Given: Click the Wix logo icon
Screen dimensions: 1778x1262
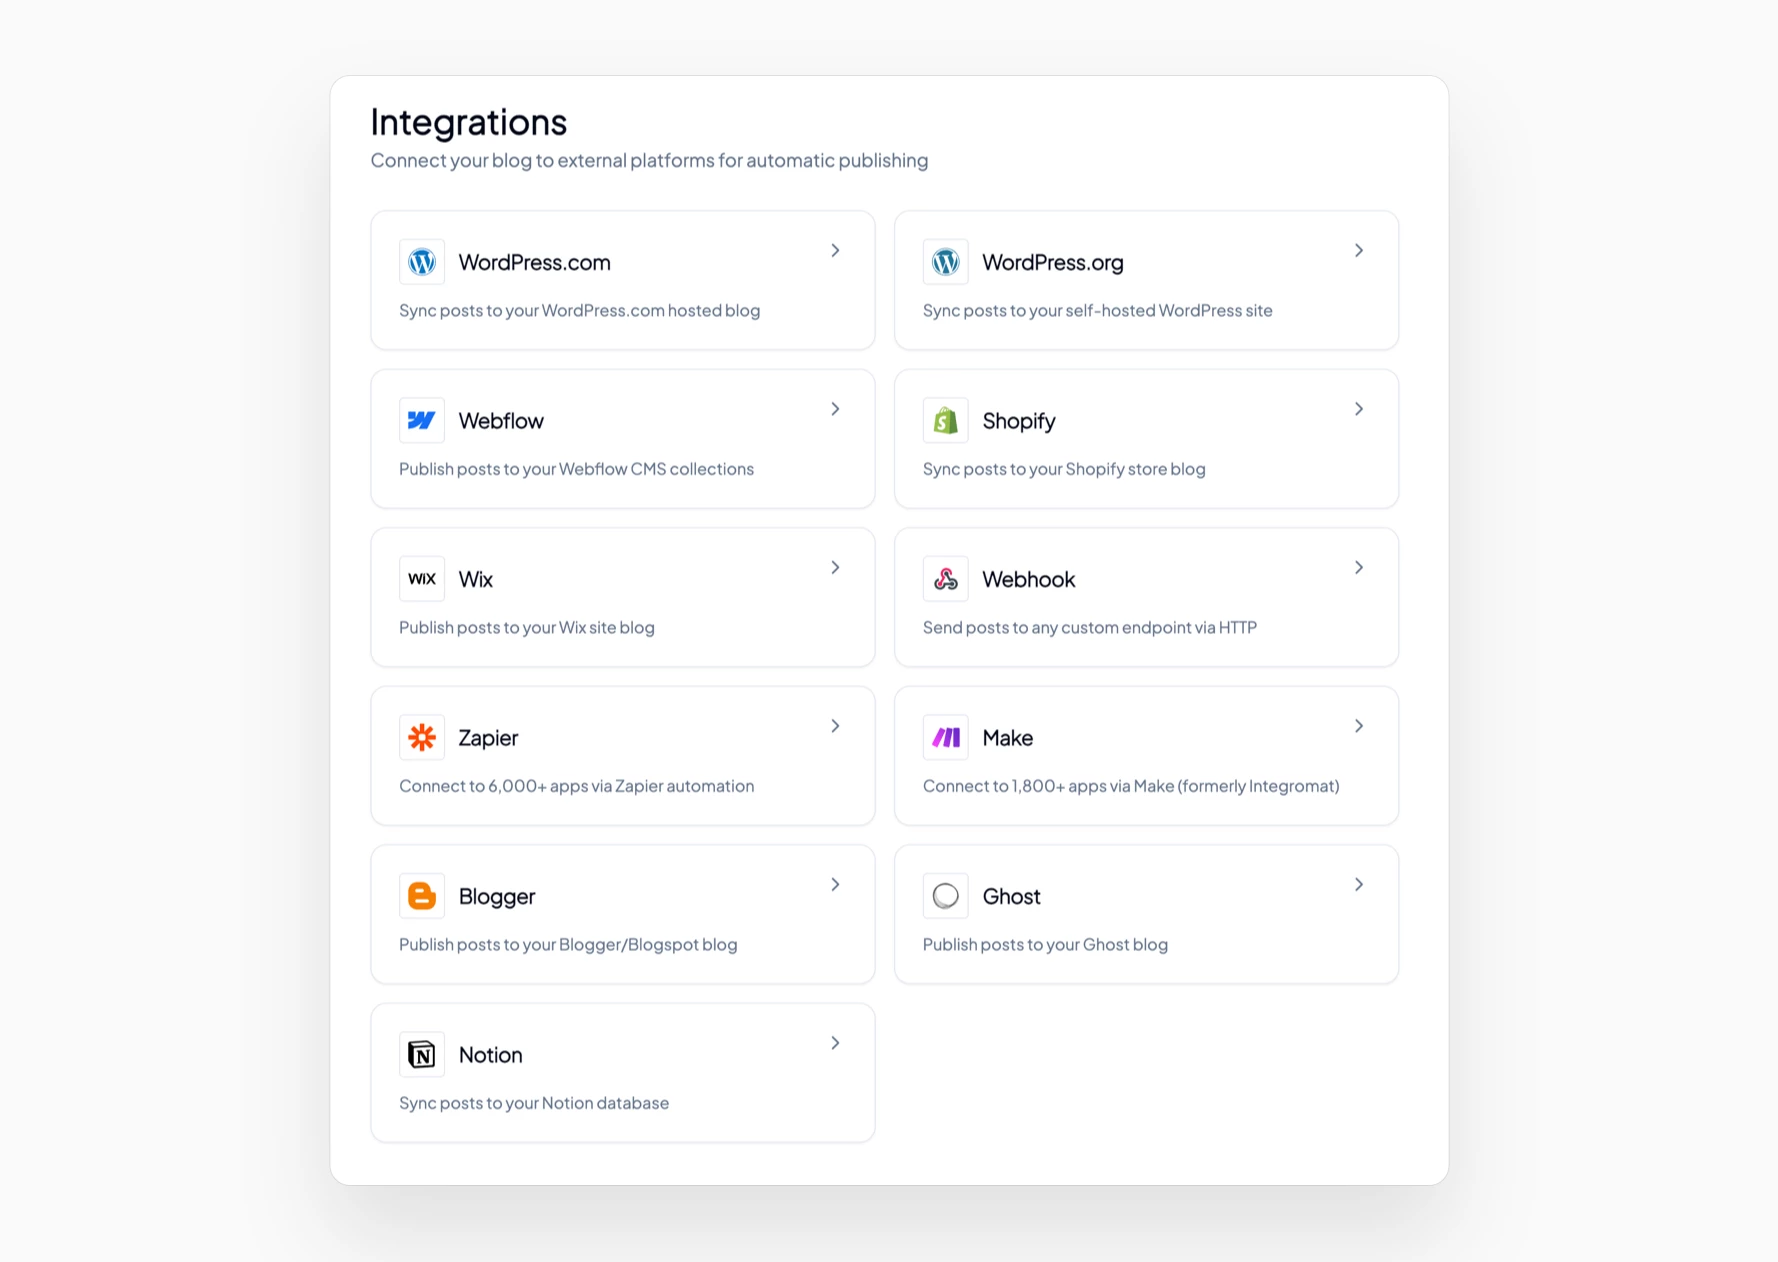Looking at the screenshot, I should [422, 579].
